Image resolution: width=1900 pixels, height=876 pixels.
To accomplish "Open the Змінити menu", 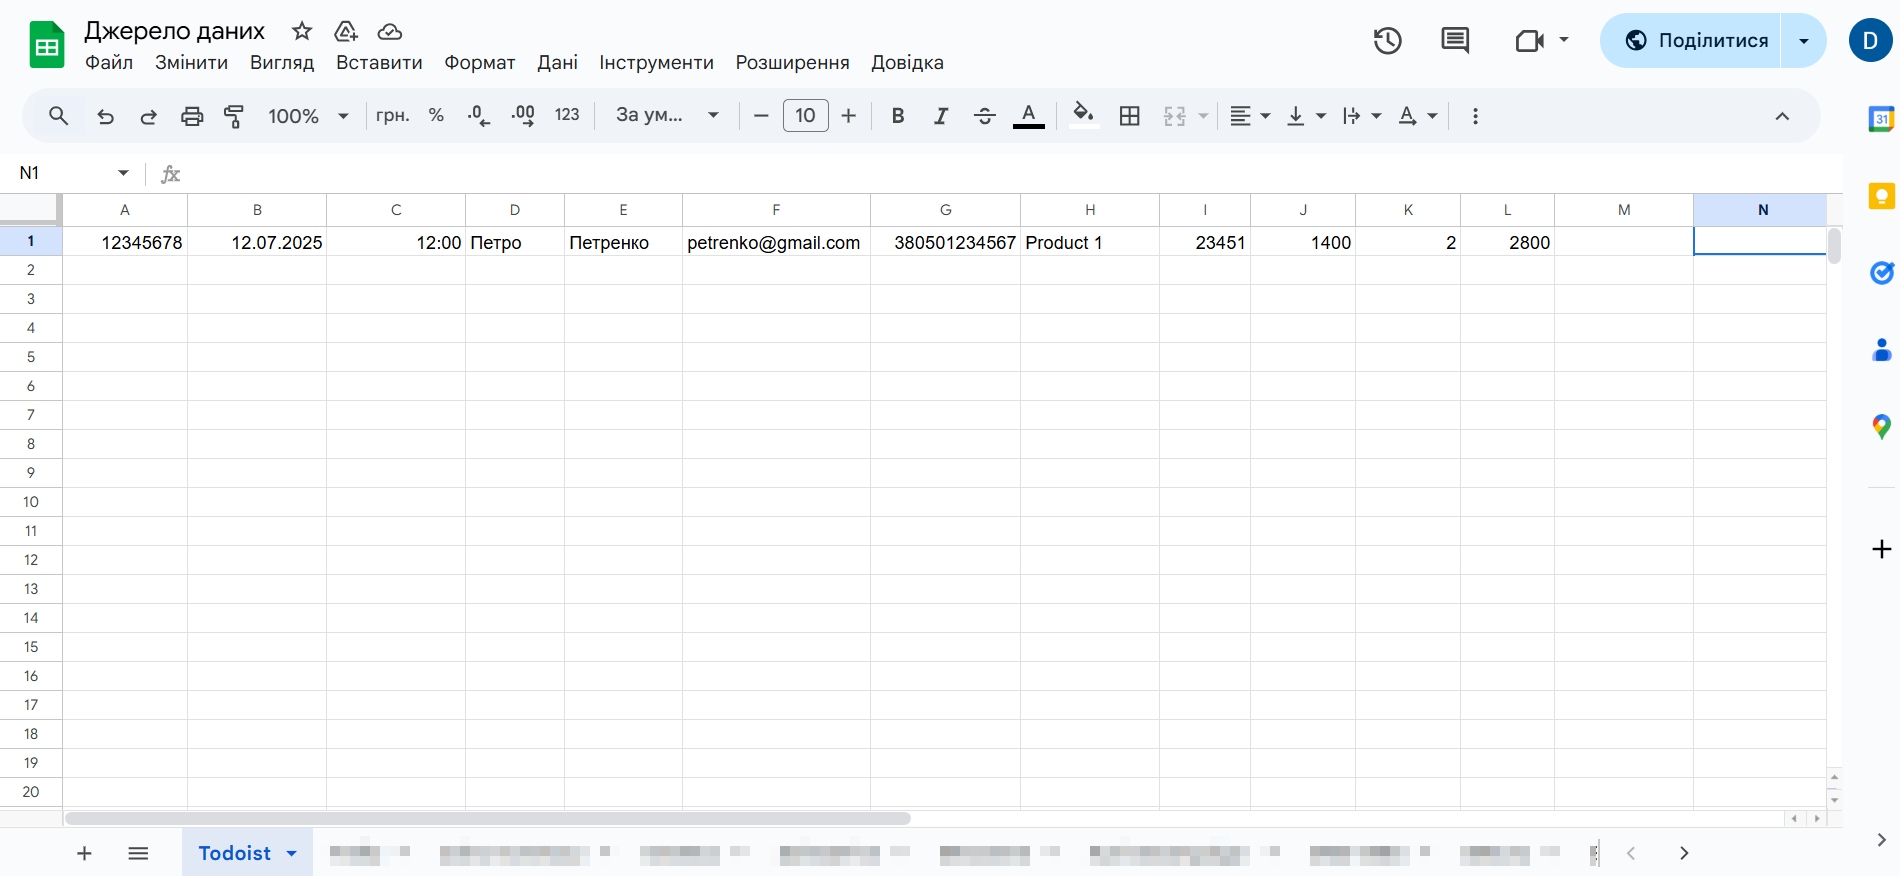I will [191, 63].
